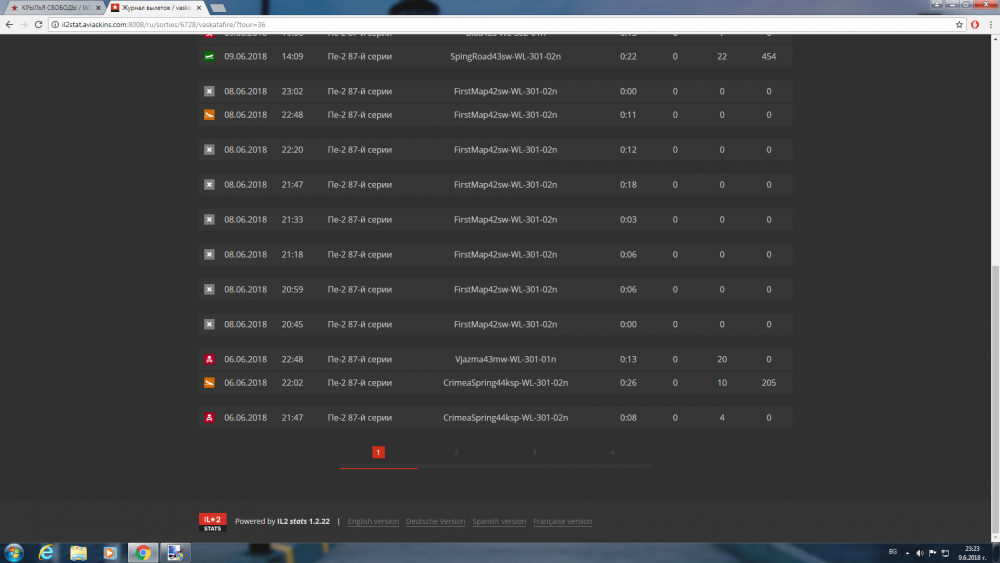The image size is (1000, 563).
Task: Click the status icon of the 08.06.2018 23:02 sortie
Action: click(209, 91)
